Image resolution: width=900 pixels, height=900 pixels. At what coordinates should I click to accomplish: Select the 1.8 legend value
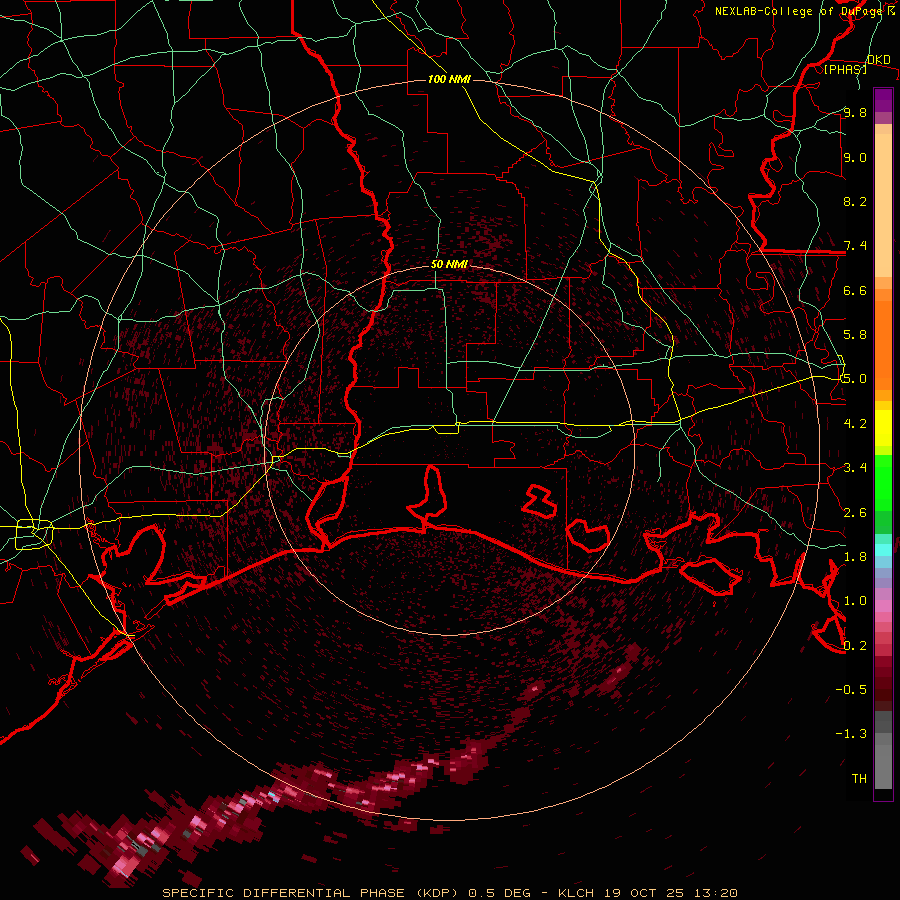855,557
